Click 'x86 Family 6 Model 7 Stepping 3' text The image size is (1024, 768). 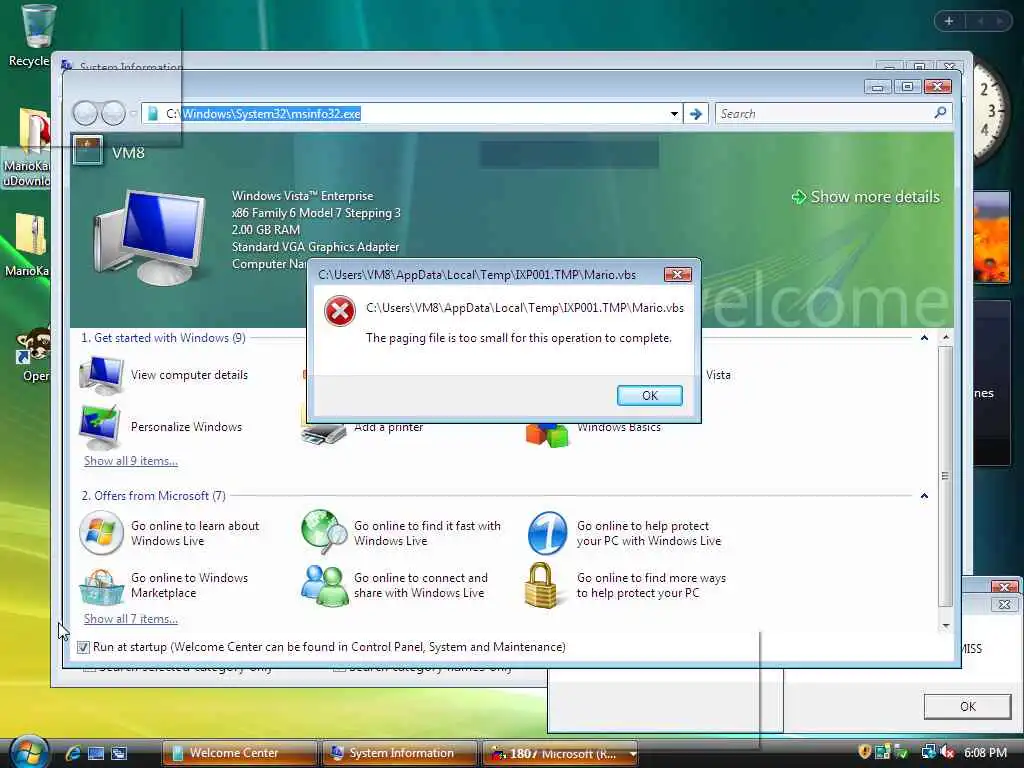[x=316, y=213]
